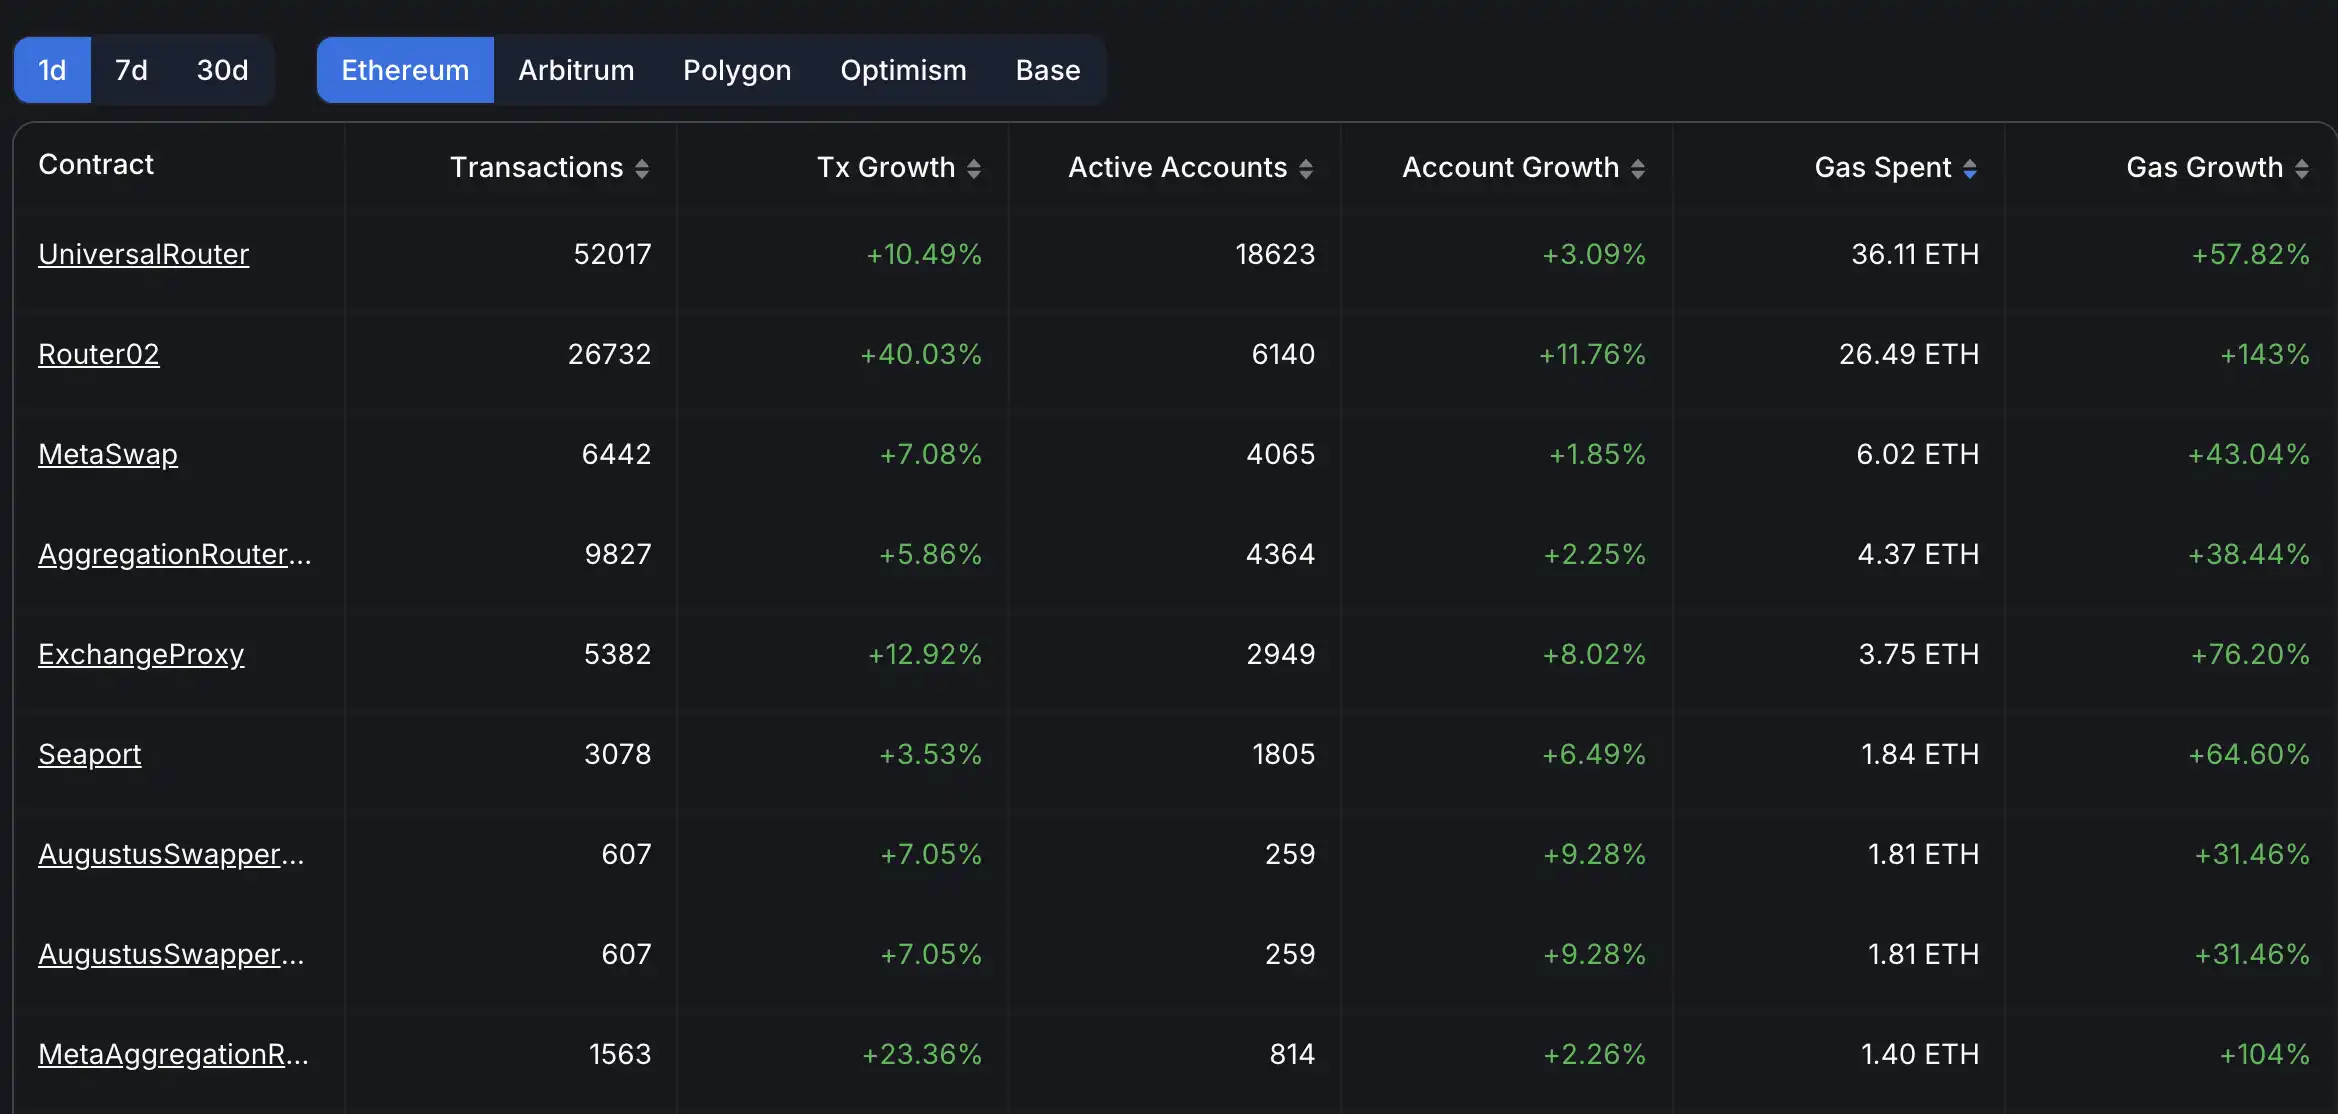Click Gas Growth sort arrows icon
Viewport: 2338px width, 1114px height.
click(x=2302, y=169)
